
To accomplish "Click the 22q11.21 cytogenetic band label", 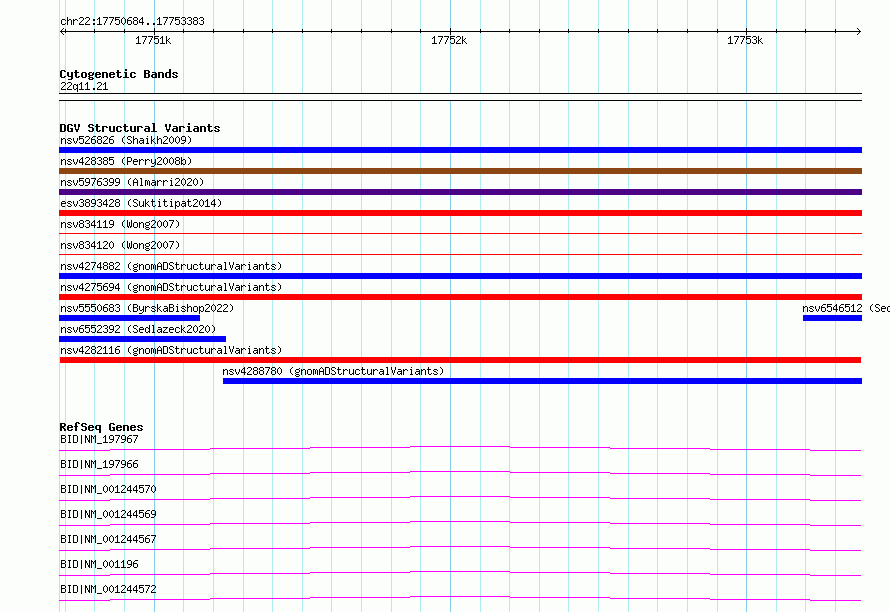I will (84, 86).
